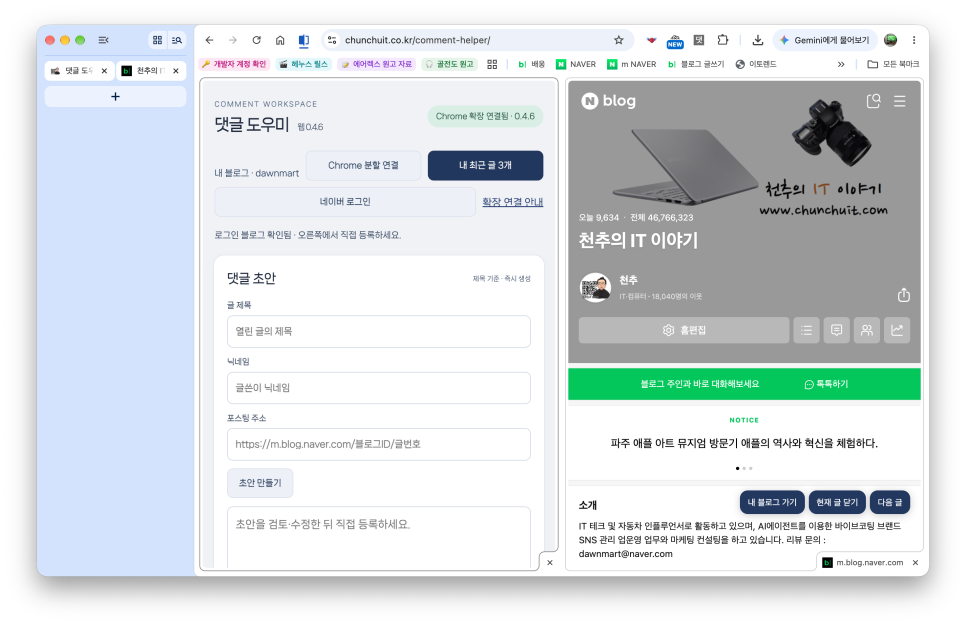The image size is (966, 625).
Task: Click the 초안 만들기 button
Action: (x=260, y=483)
